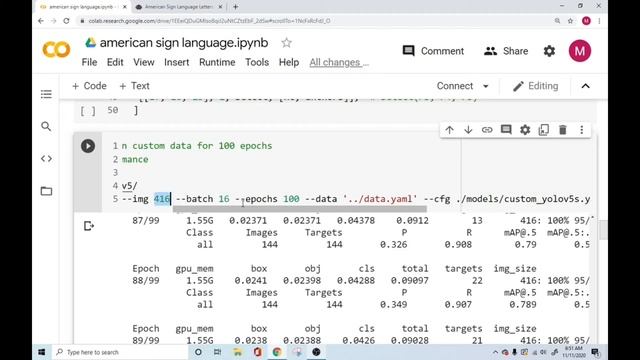Open a new browser tab
This screenshot has width=640, height=360.
236,7
